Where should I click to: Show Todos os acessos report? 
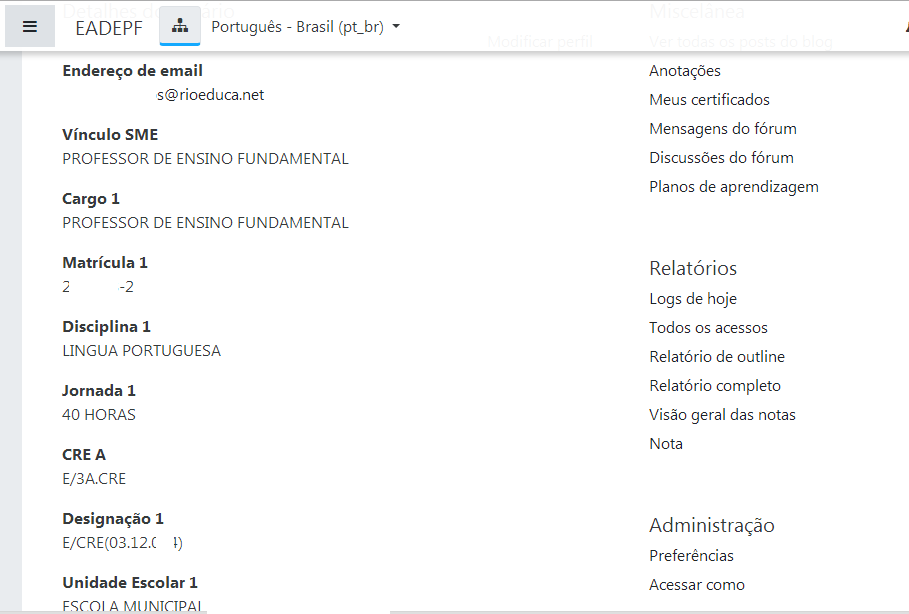[x=708, y=328]
